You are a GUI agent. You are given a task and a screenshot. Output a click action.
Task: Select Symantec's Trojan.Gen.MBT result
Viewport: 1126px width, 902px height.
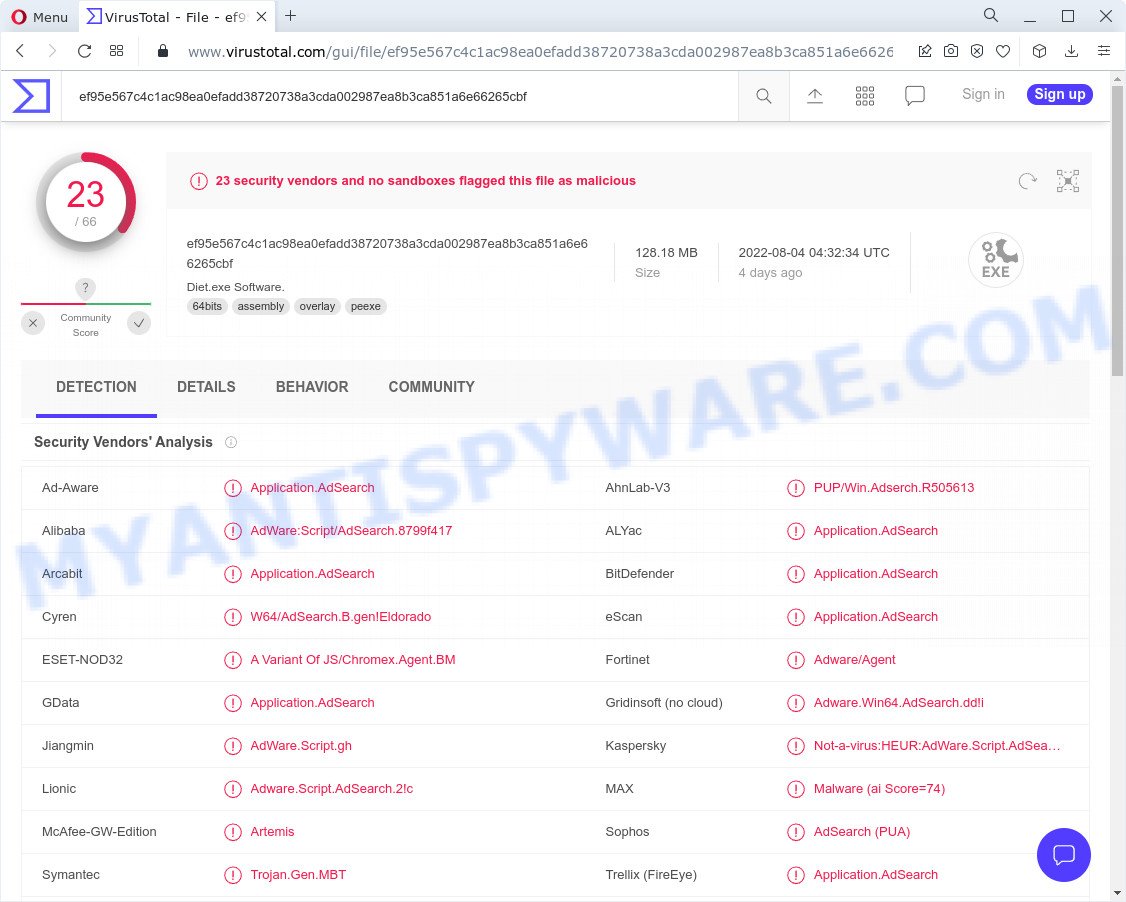pos(298,875)
